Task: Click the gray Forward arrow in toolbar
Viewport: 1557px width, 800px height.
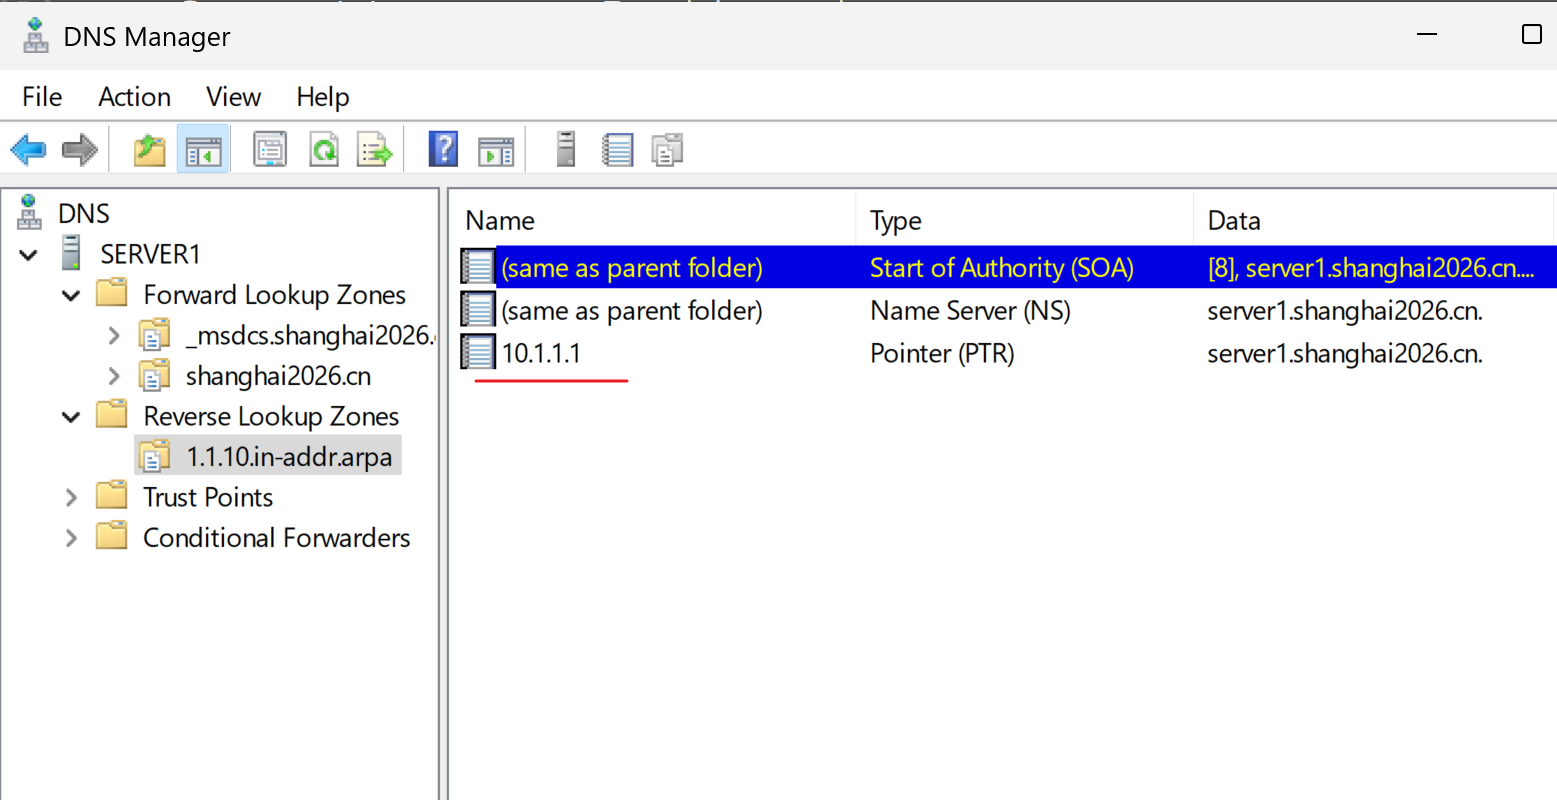Action: point(80,150)
